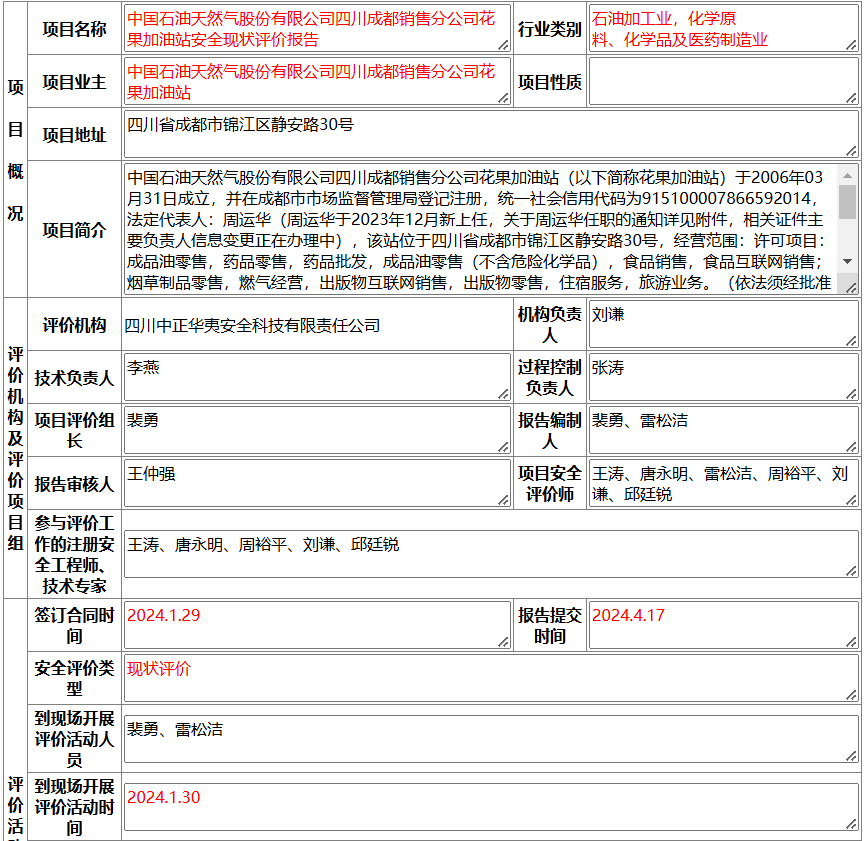Click the 项目地址 field with 静安路30号

492,134
